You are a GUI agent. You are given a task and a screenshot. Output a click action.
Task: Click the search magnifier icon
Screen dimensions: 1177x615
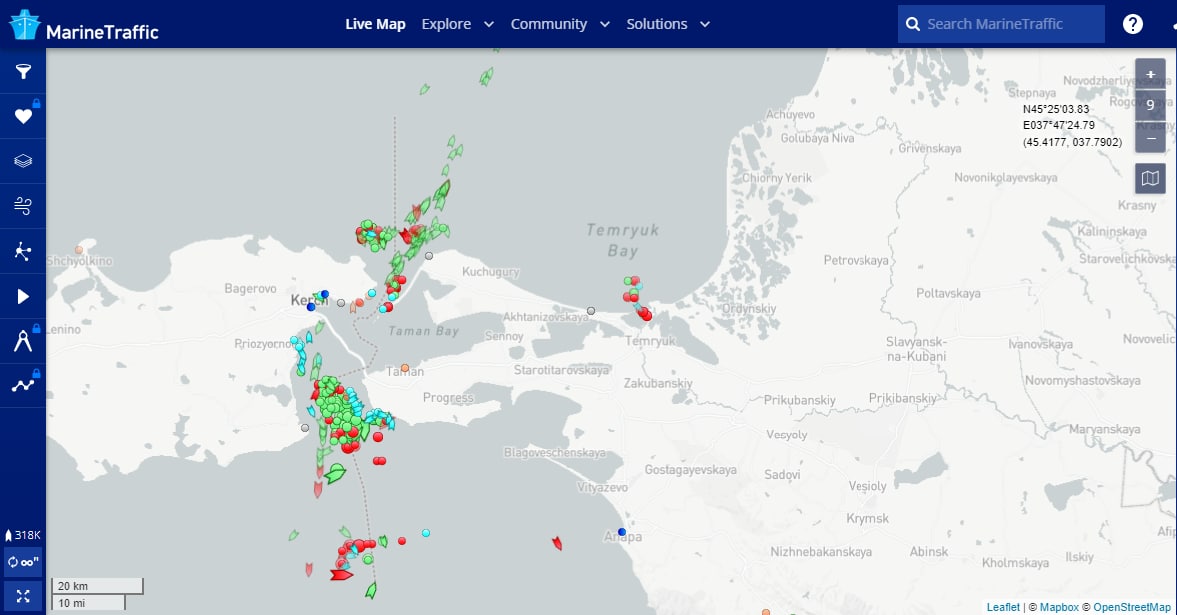point(913,24)
